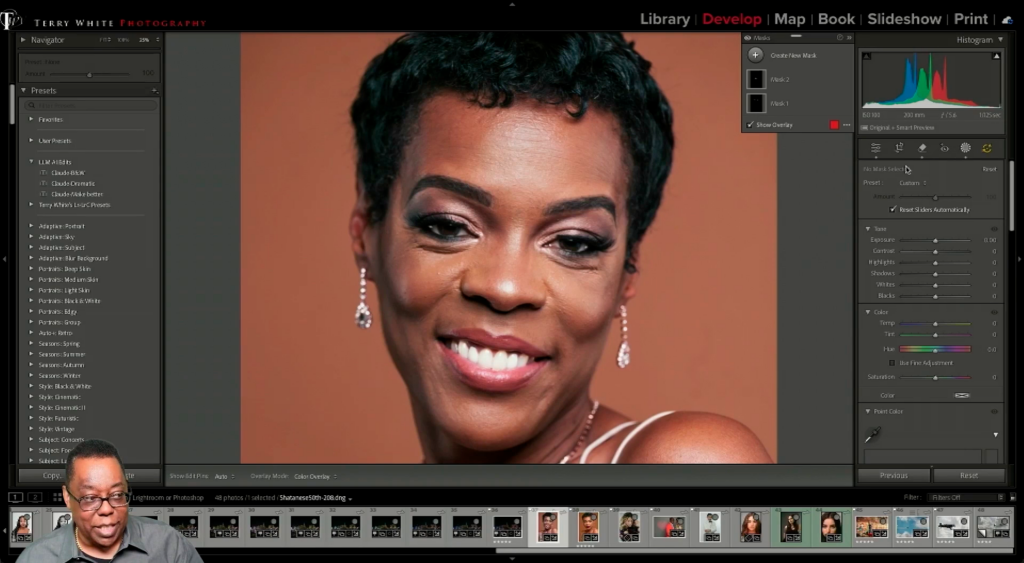This screenshot has height=563, width=1024.
Task: Click the Previous button
Action: pos(893,475)
